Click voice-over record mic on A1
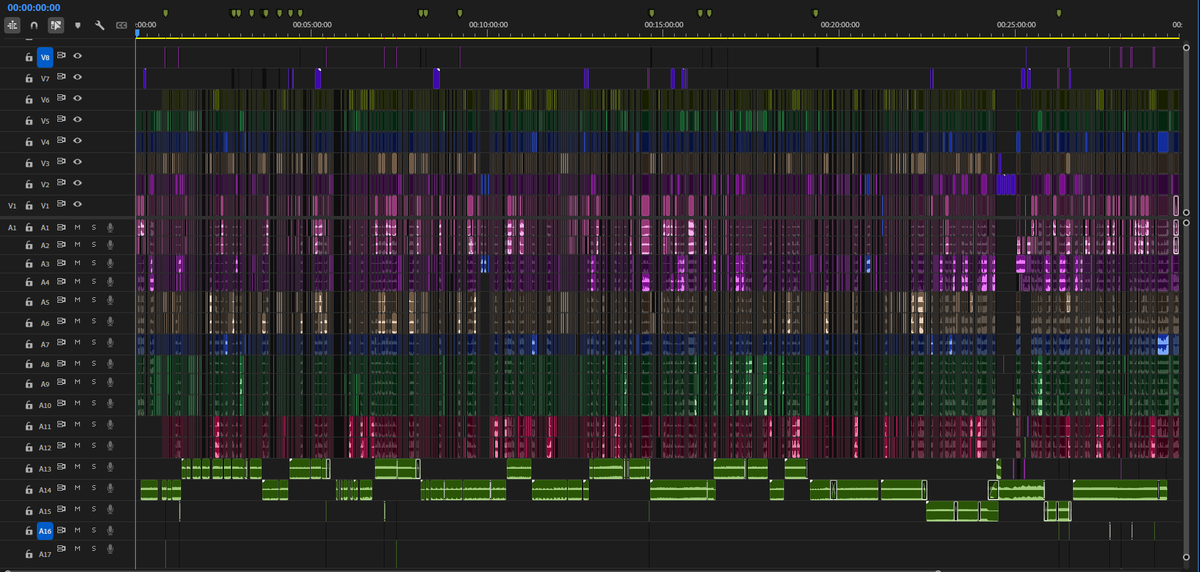This screenshot has height=572, width=1200. pos(110,228)
